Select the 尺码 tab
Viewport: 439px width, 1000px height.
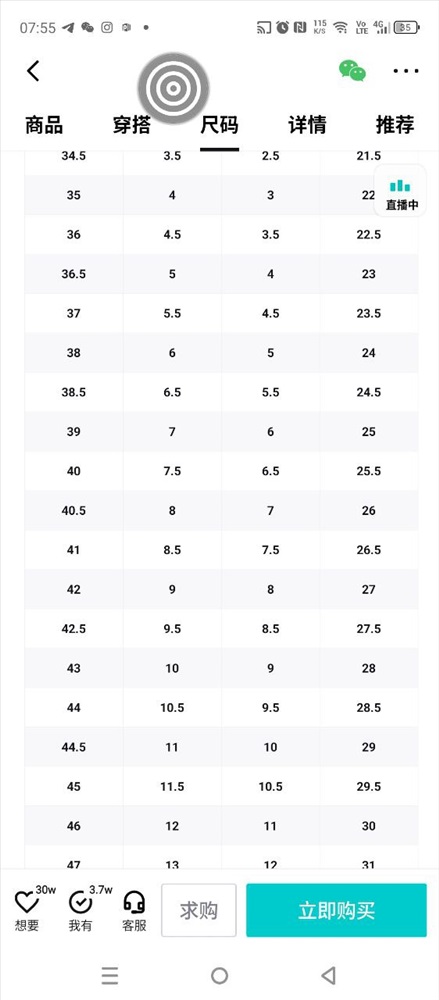[220, 125]
